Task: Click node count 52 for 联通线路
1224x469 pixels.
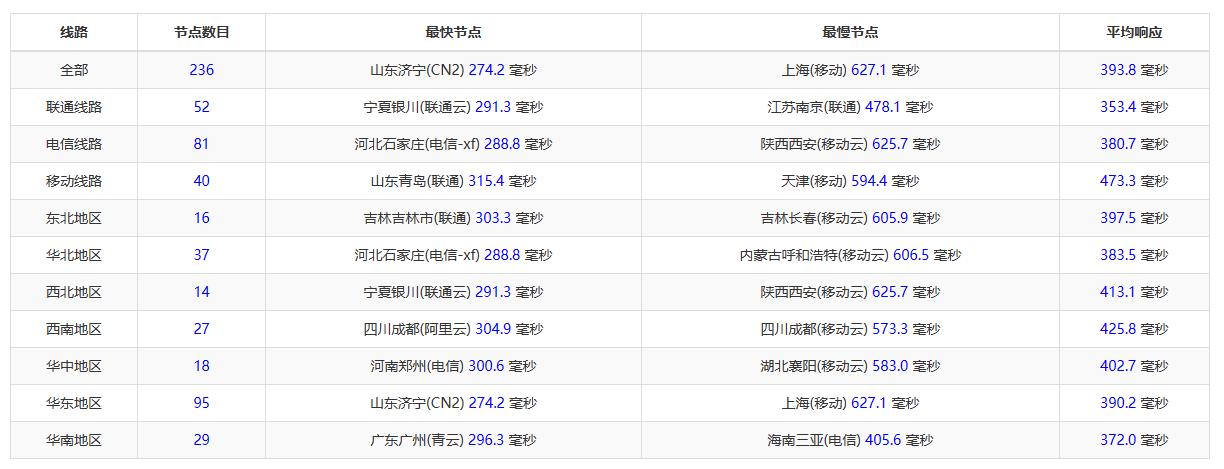Action: click(x=201, y=107)
